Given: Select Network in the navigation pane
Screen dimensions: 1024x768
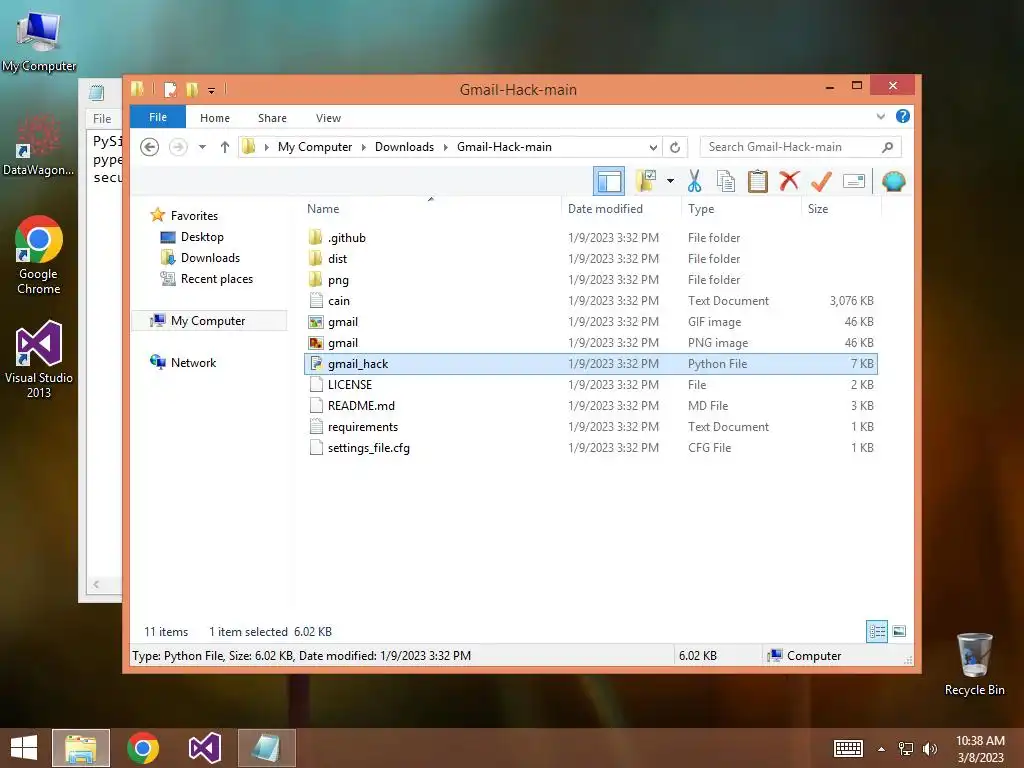Looking at the screenshot, I should pos(193,362).
